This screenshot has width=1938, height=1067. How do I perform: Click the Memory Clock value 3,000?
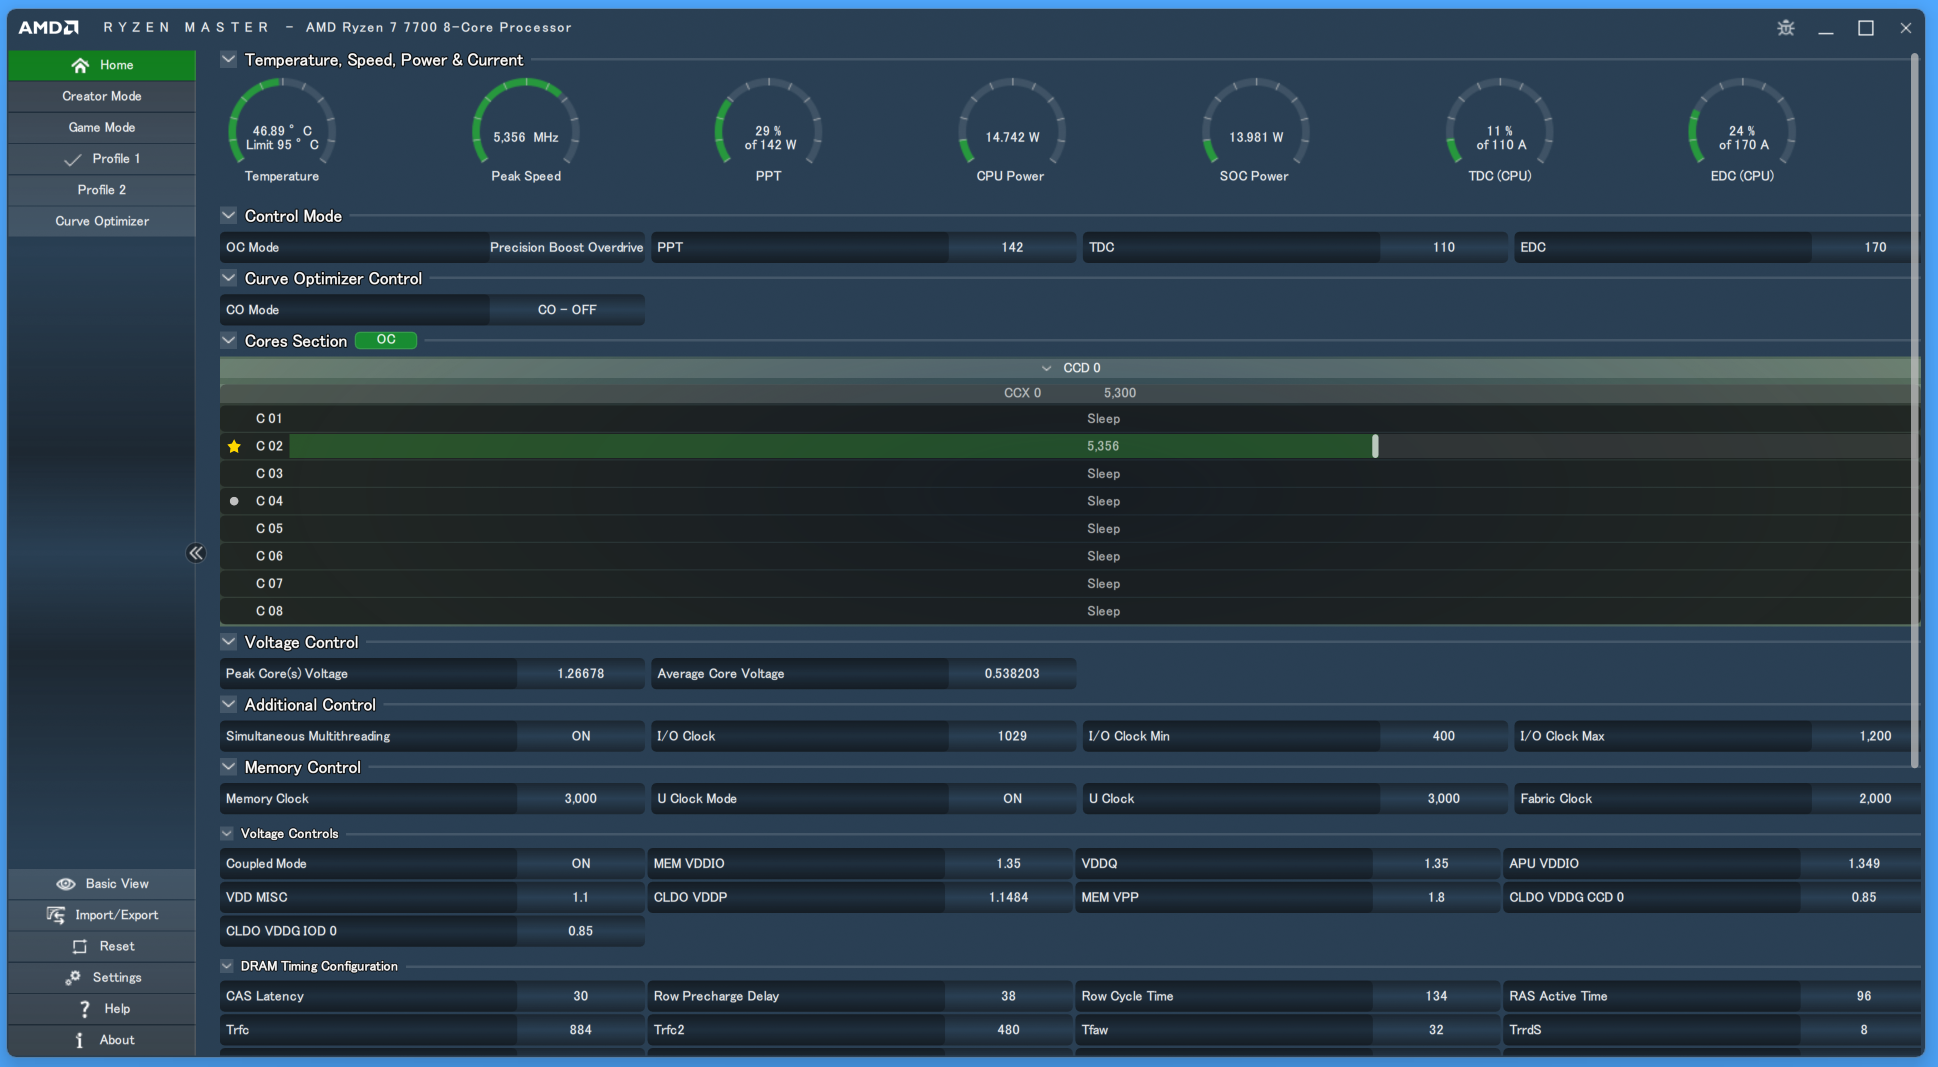tap(581, 799)
